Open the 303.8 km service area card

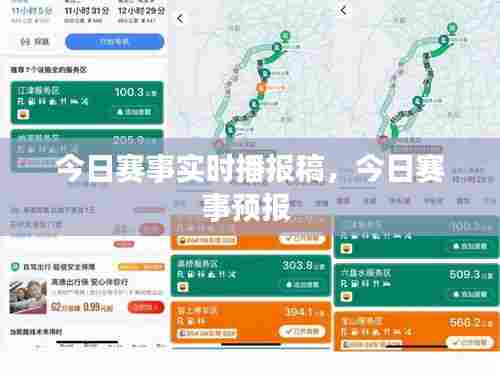(x=251, y=276)
